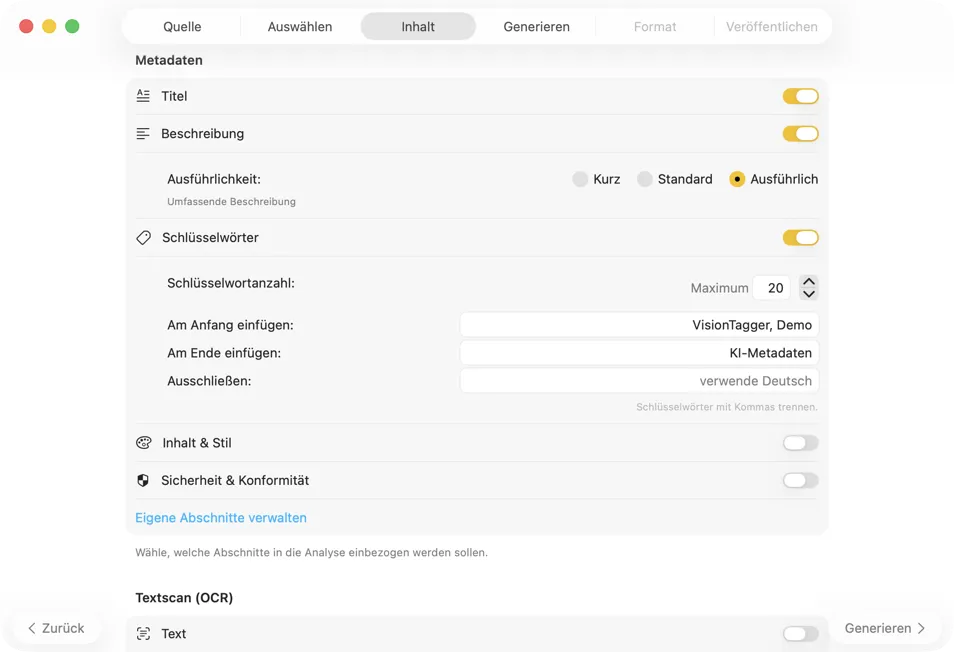Click the Sicherheit & Konformität shield icon

click(143, 481)
